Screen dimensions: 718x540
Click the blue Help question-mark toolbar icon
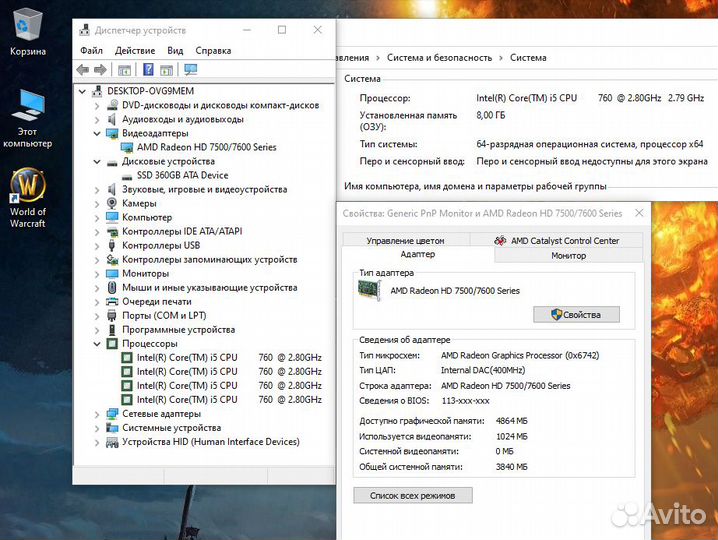pos(148,69)
